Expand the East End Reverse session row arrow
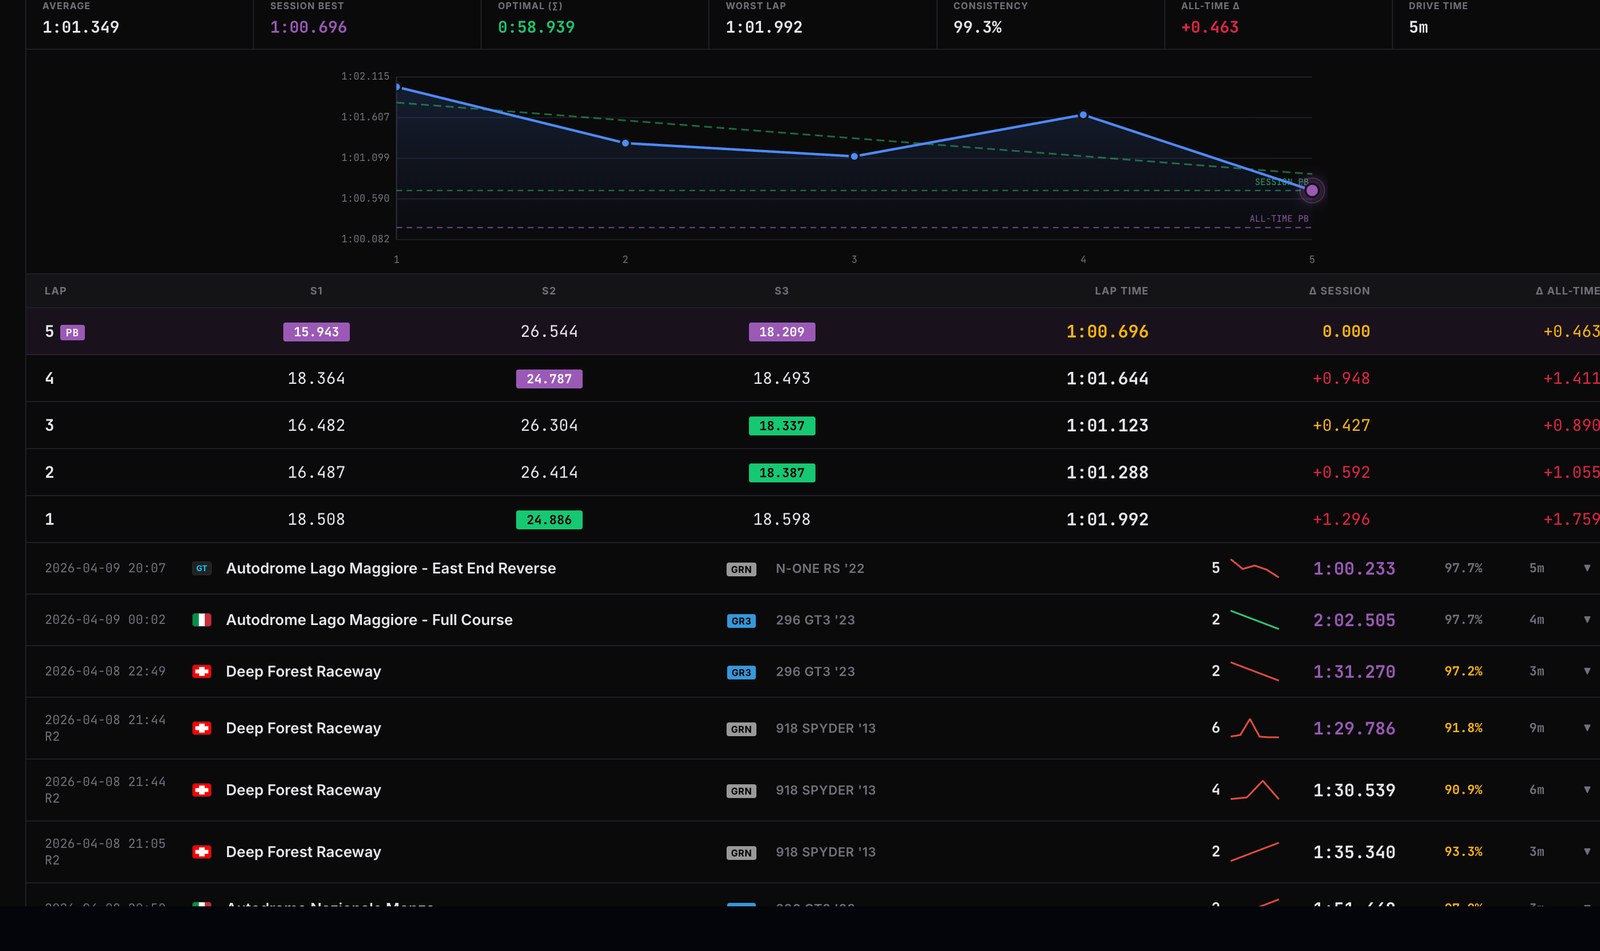 click(x=1587, y=568)
